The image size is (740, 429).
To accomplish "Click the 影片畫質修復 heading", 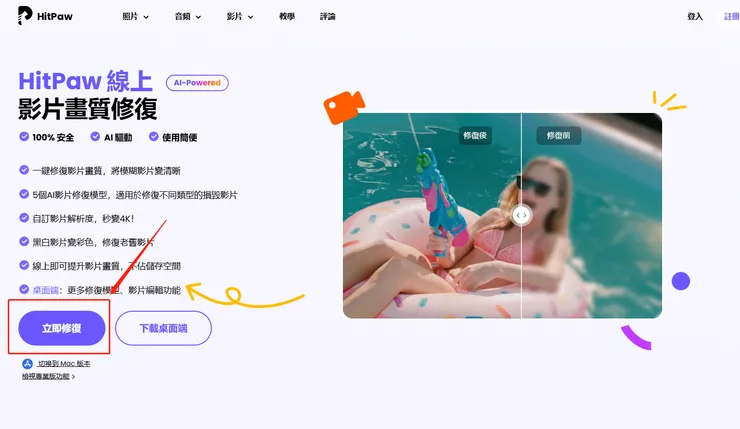I will coord(87,109).
